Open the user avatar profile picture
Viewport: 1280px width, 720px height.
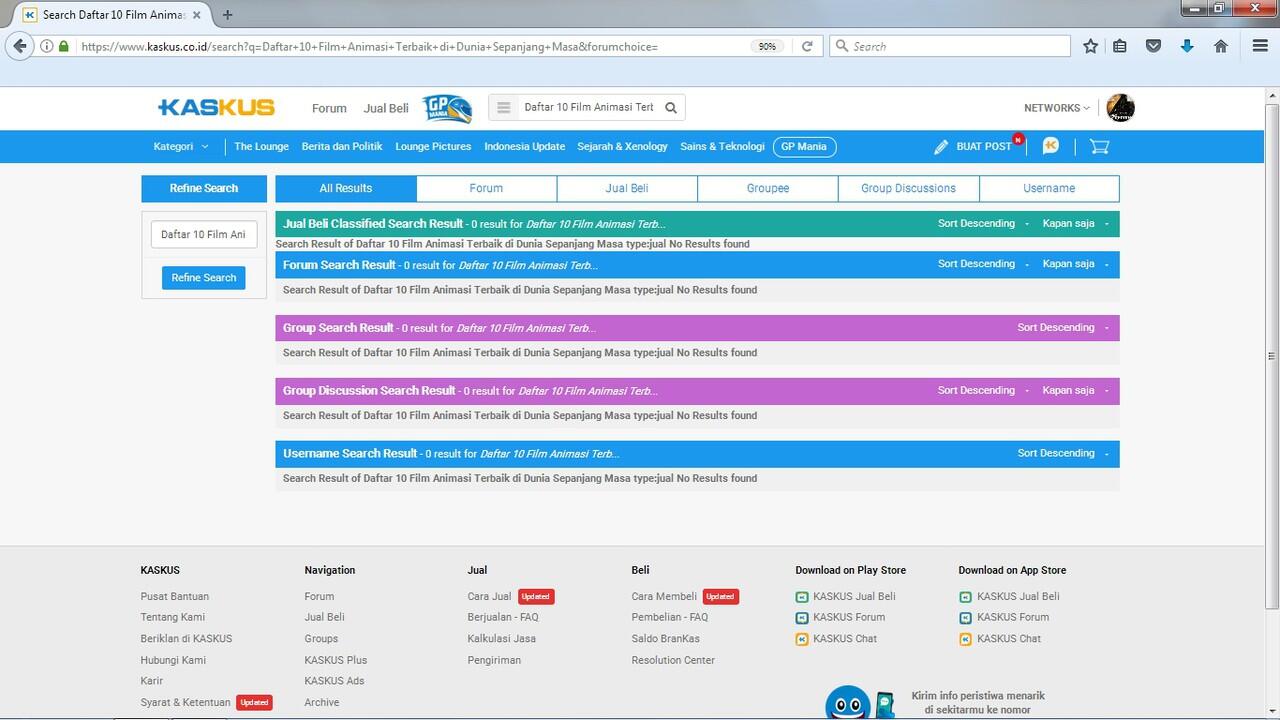(1120, 108)
